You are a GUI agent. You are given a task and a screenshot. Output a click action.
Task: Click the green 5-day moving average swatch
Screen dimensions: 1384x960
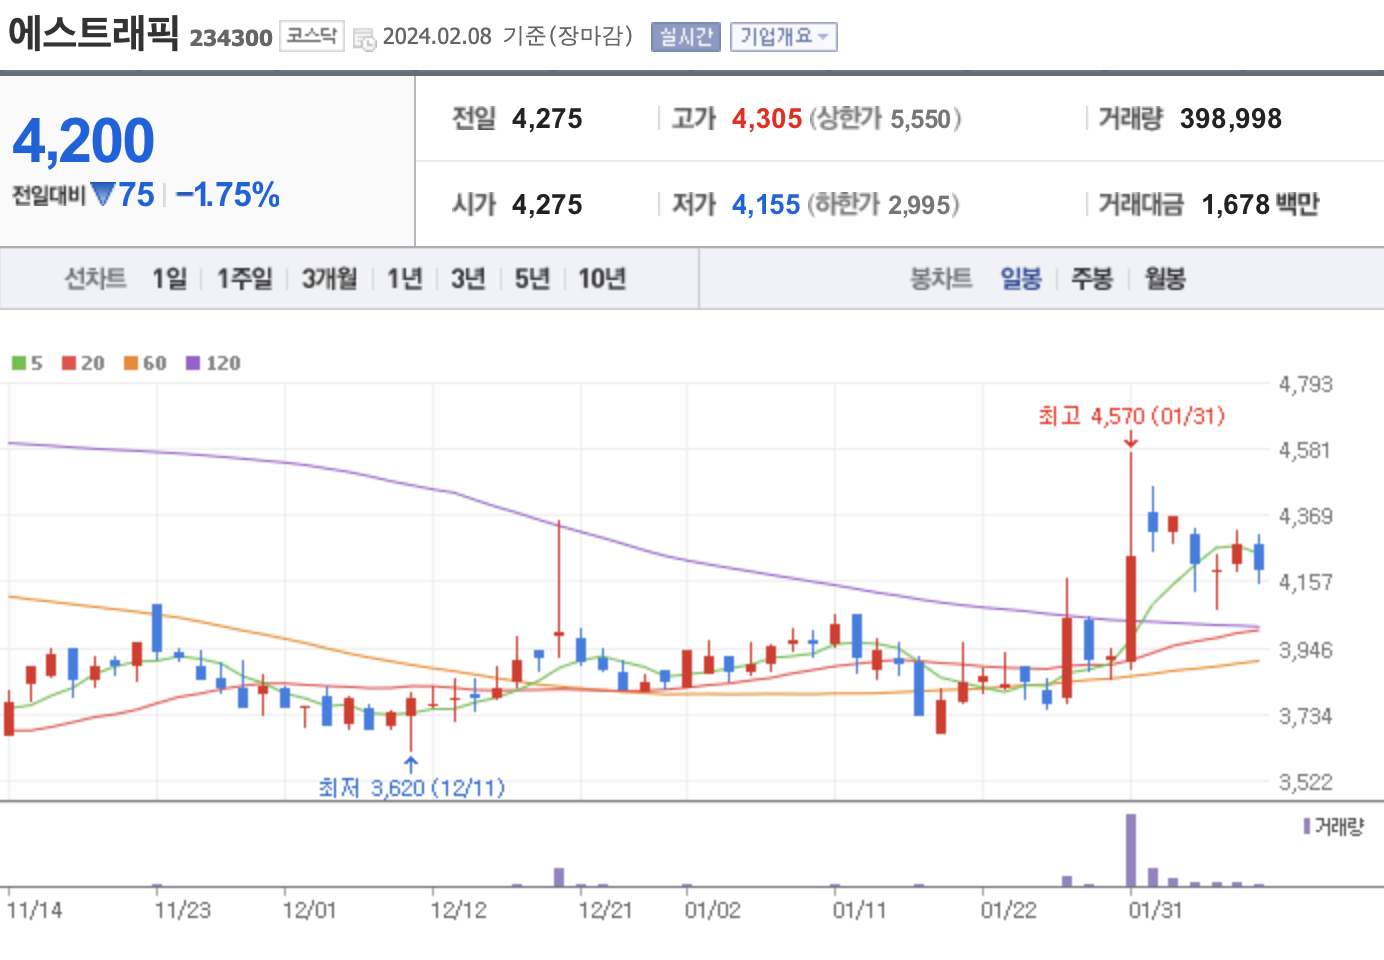[19, 363]
